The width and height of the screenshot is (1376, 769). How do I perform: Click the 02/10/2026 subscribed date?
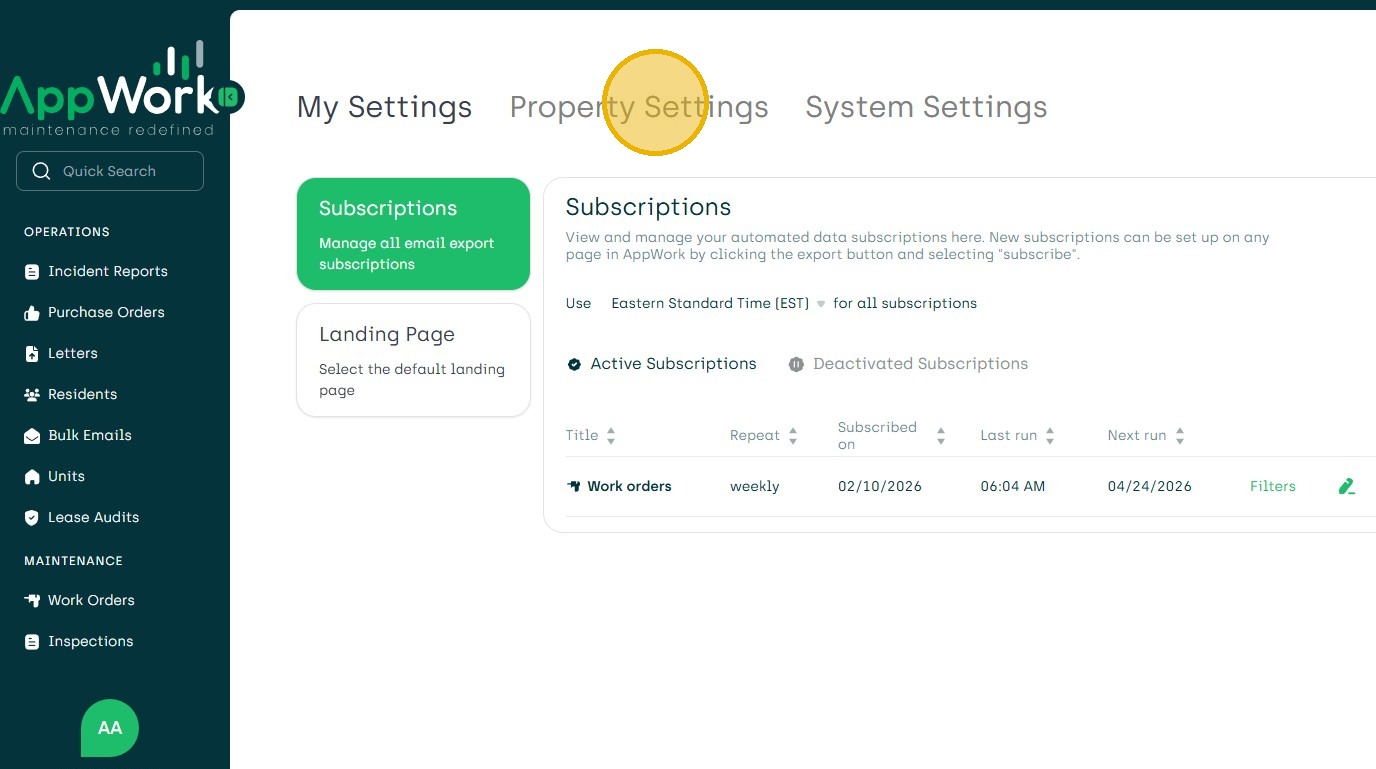tap(880, 486)
